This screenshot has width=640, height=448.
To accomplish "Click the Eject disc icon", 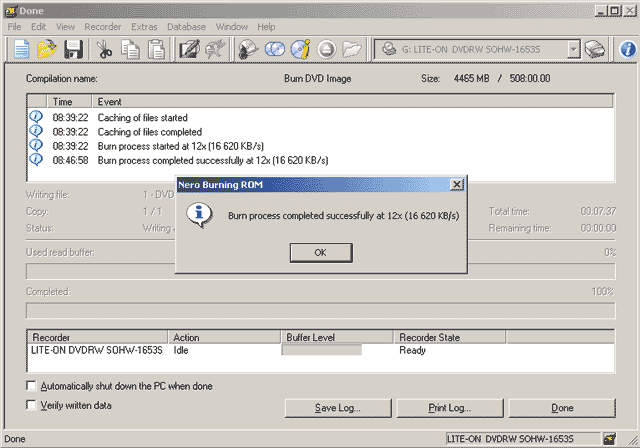I will (327, 49).
